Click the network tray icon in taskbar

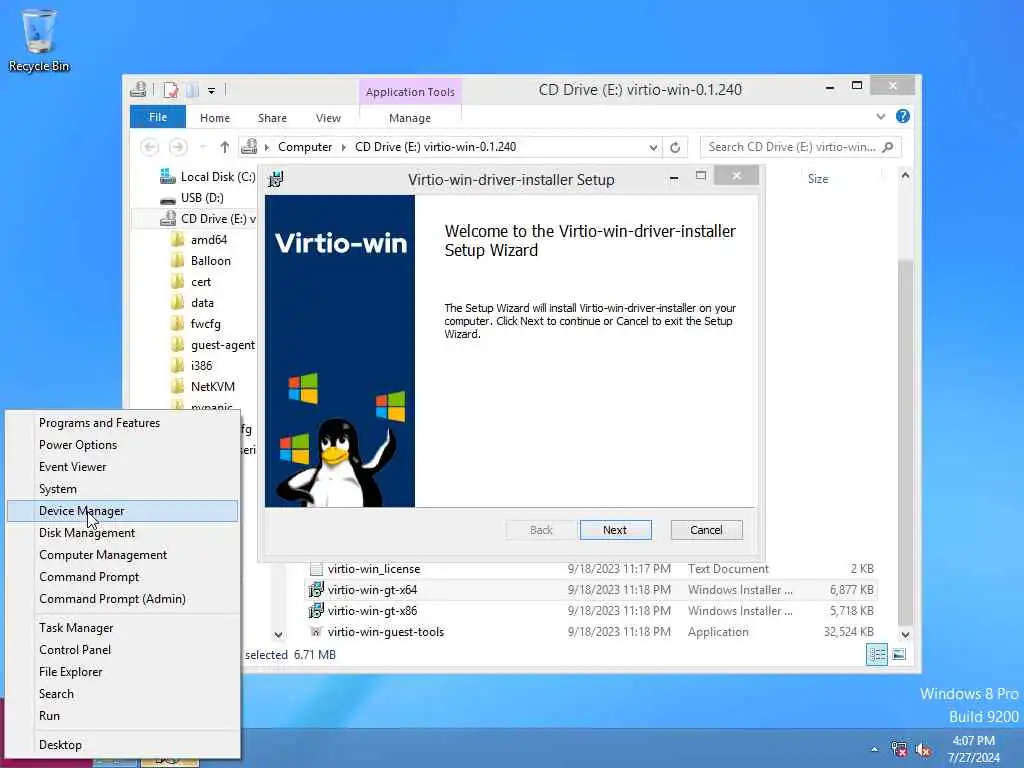pos(899,749)
